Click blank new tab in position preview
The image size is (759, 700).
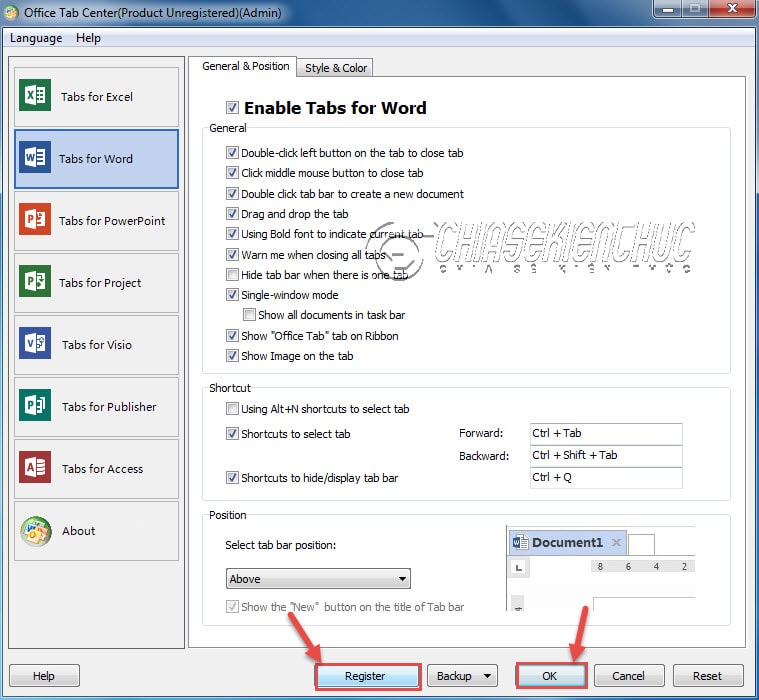[641, 544]
